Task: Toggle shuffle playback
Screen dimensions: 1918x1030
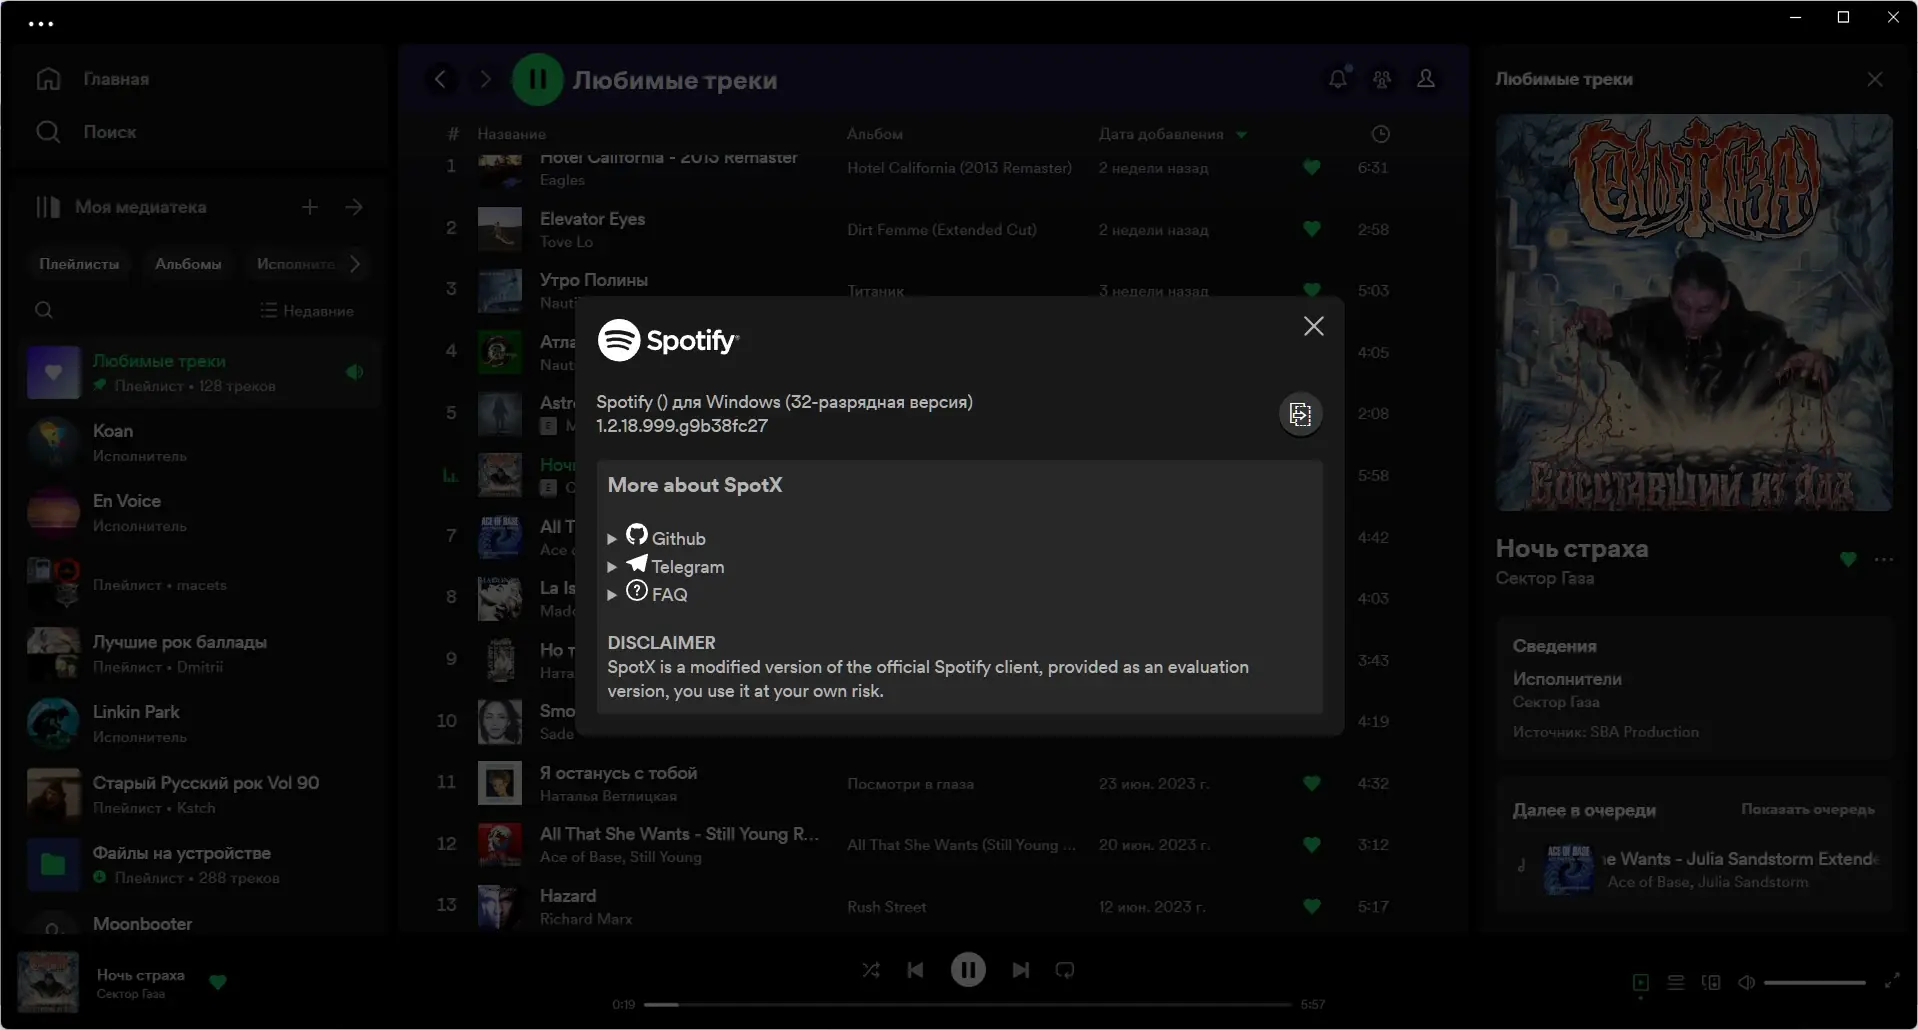Action: click(x=871, y=970)
